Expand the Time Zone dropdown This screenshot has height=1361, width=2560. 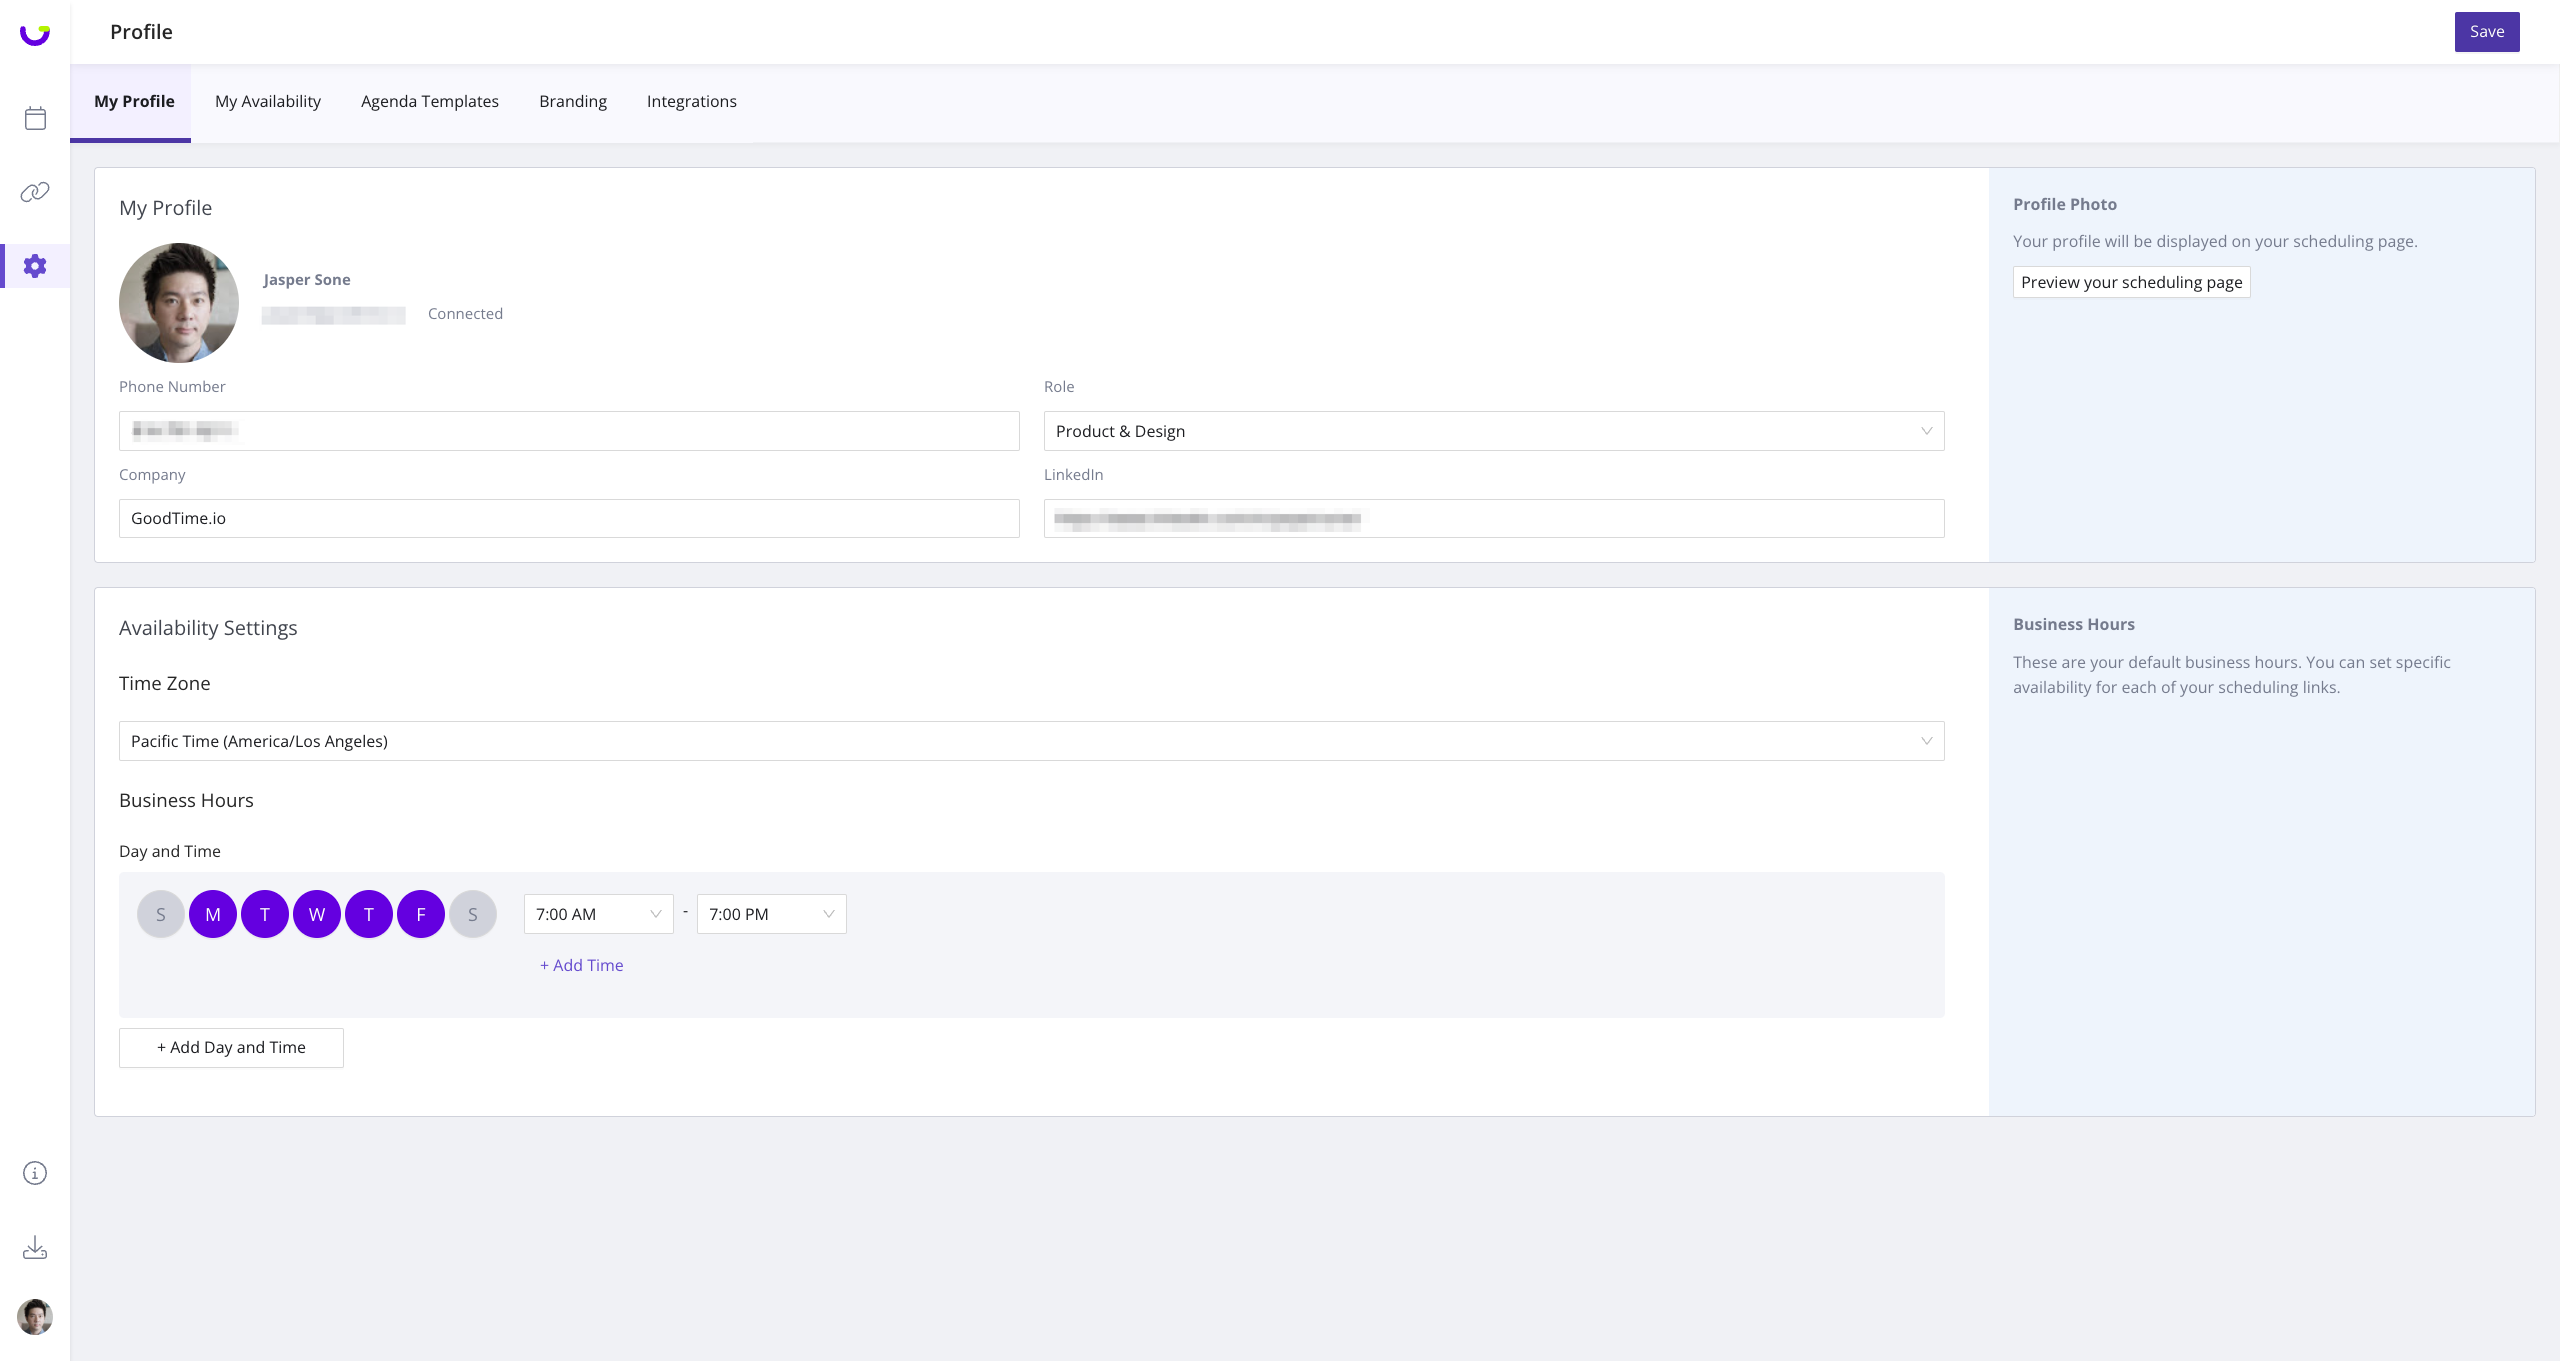pos(1031,741)
